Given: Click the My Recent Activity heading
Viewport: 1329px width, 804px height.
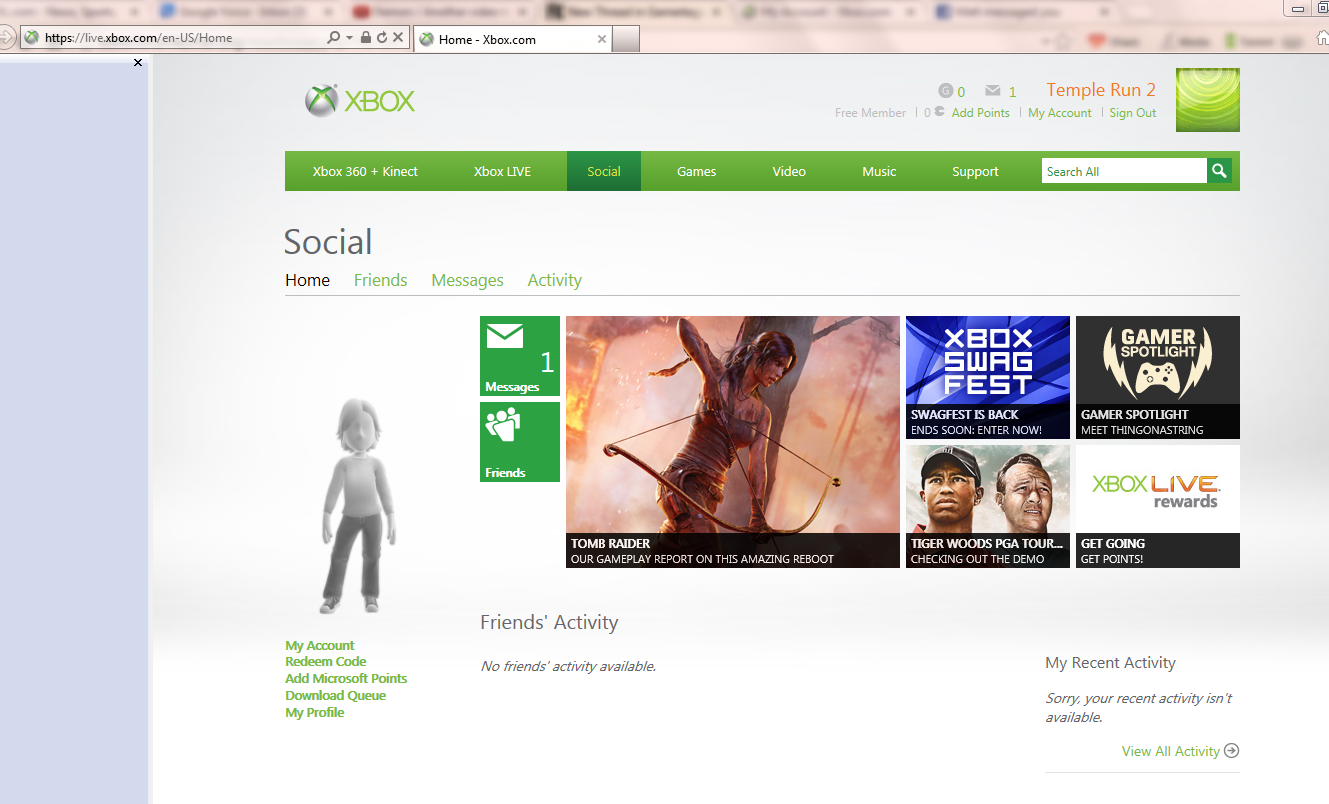Looking at the screenshot, I should [x=1110, y=663].
